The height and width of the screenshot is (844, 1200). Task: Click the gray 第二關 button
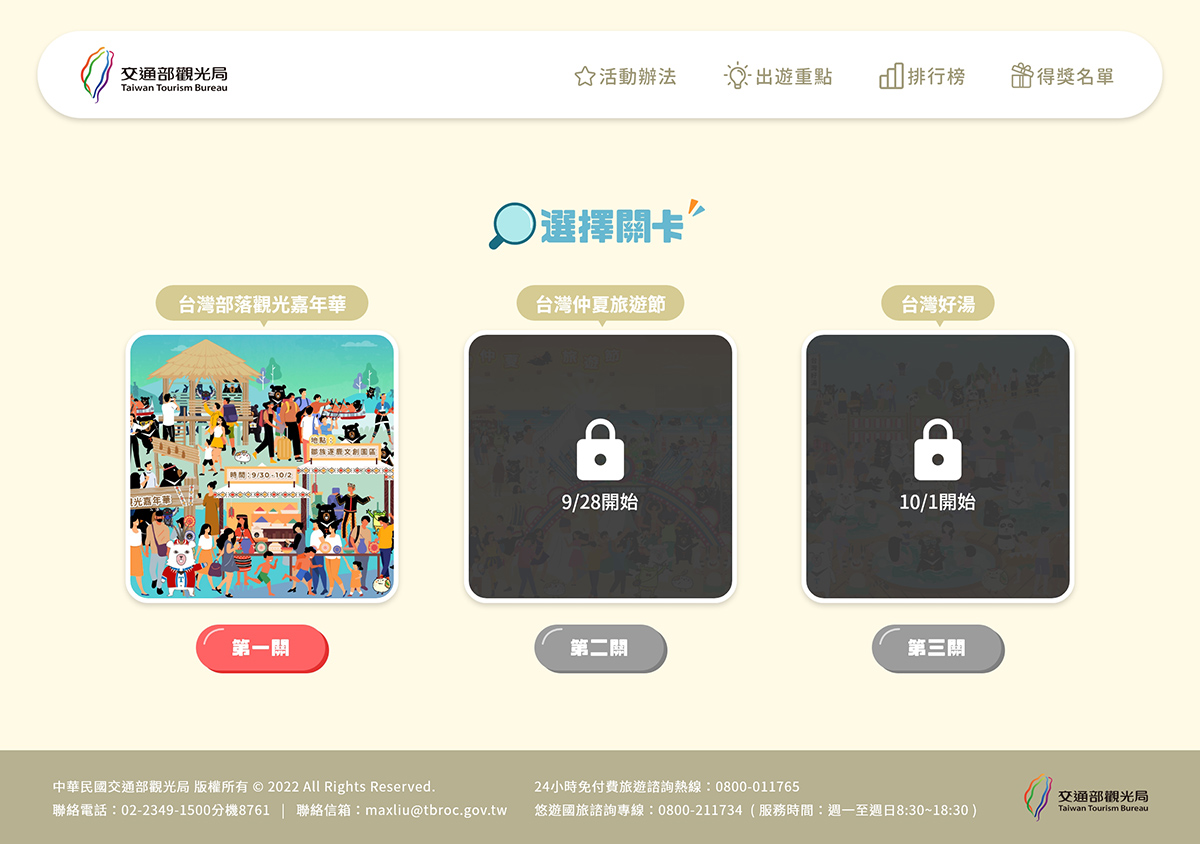(x=600, y=649)
